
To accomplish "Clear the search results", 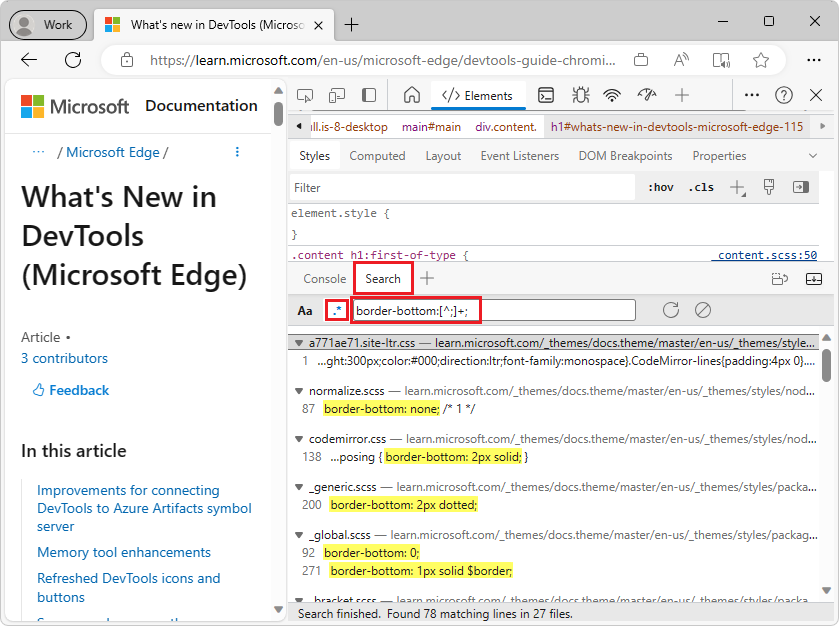I will [705, 310].
